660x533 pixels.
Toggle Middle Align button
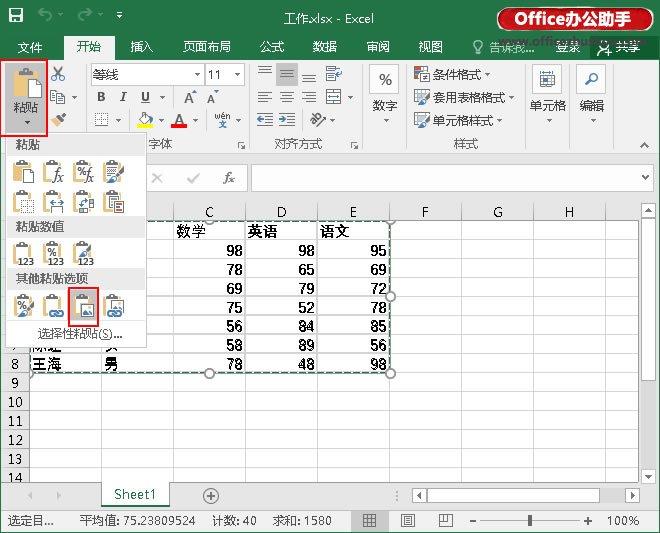coord(287,74)
